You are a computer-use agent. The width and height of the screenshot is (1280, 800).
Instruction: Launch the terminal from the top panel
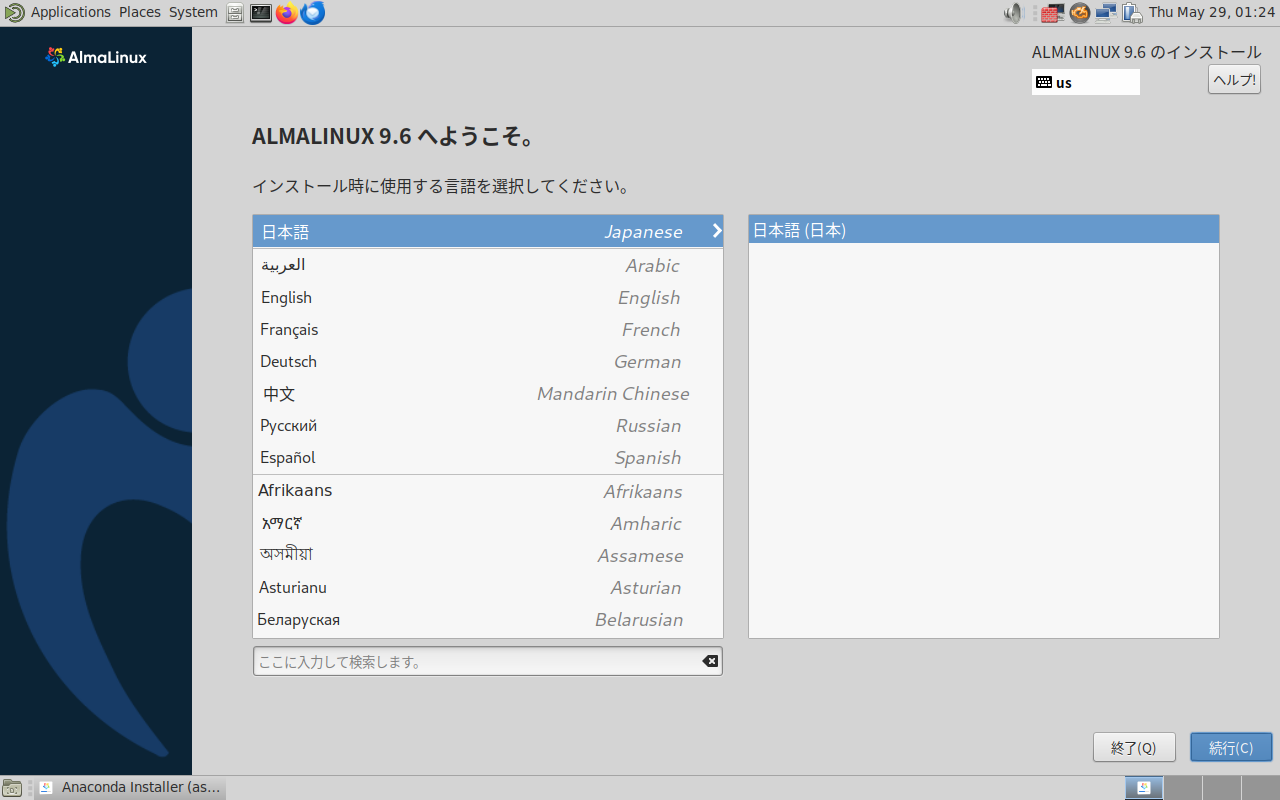pyautogui.click(x=261, y=13)
